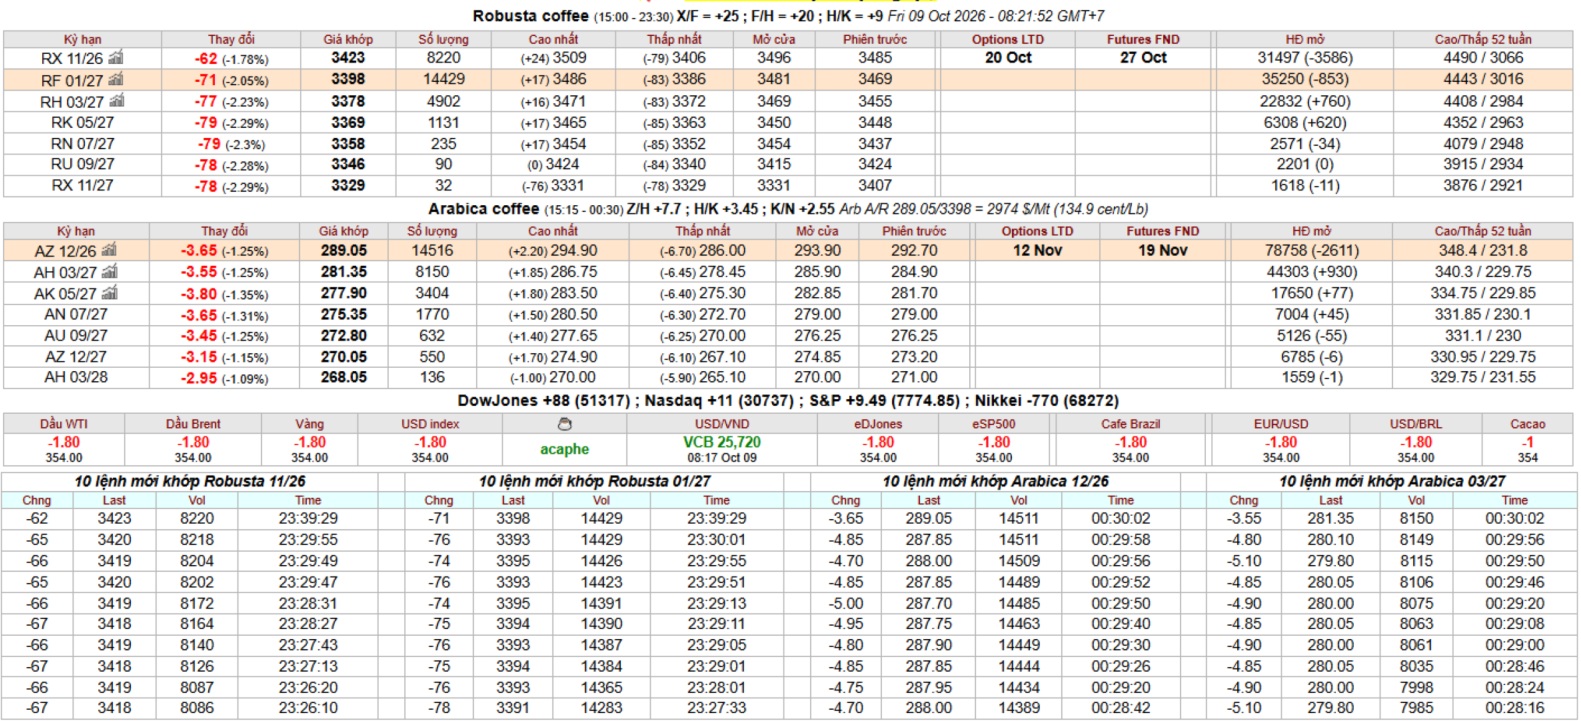Viewport: 1581px width, 721px height.
Task: Click the VCB 25,720 exchange rate
Action: pyautogui.click(x=722, y=442)
